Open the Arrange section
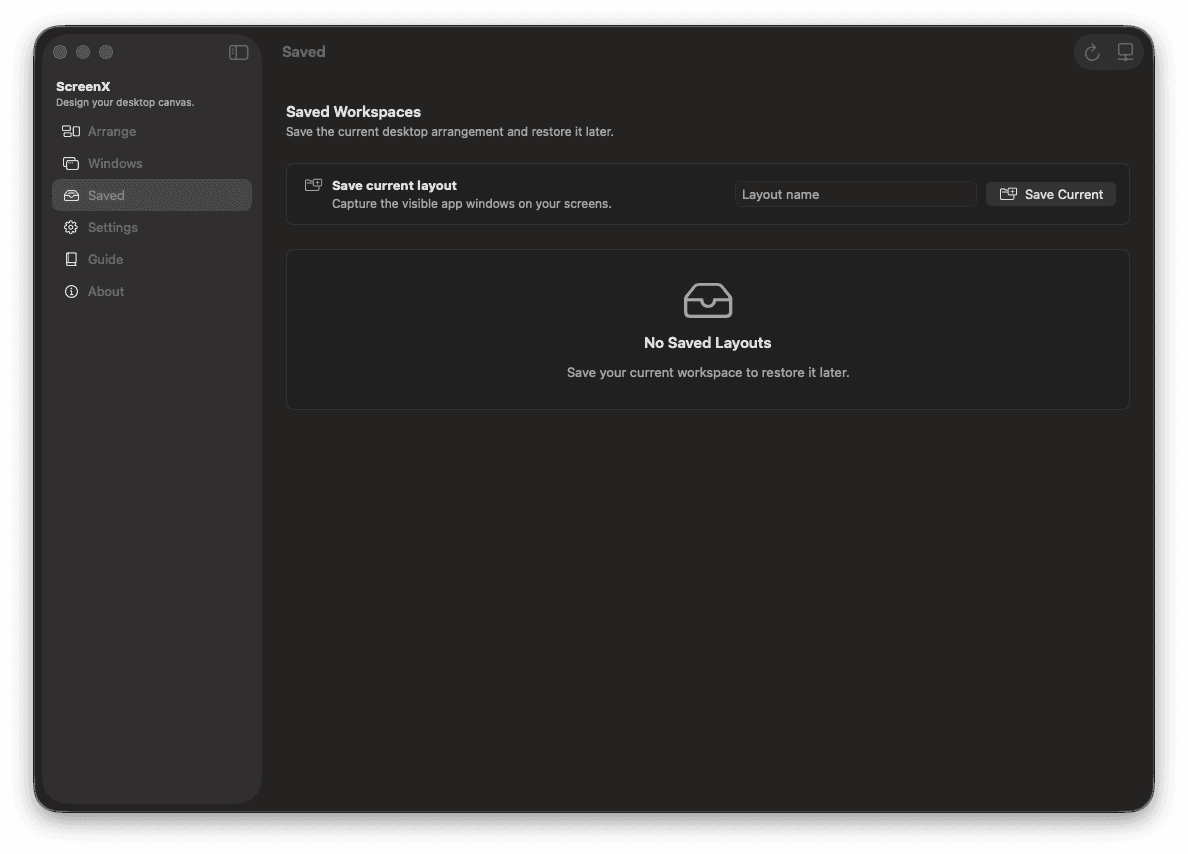 tap(152, 131)
